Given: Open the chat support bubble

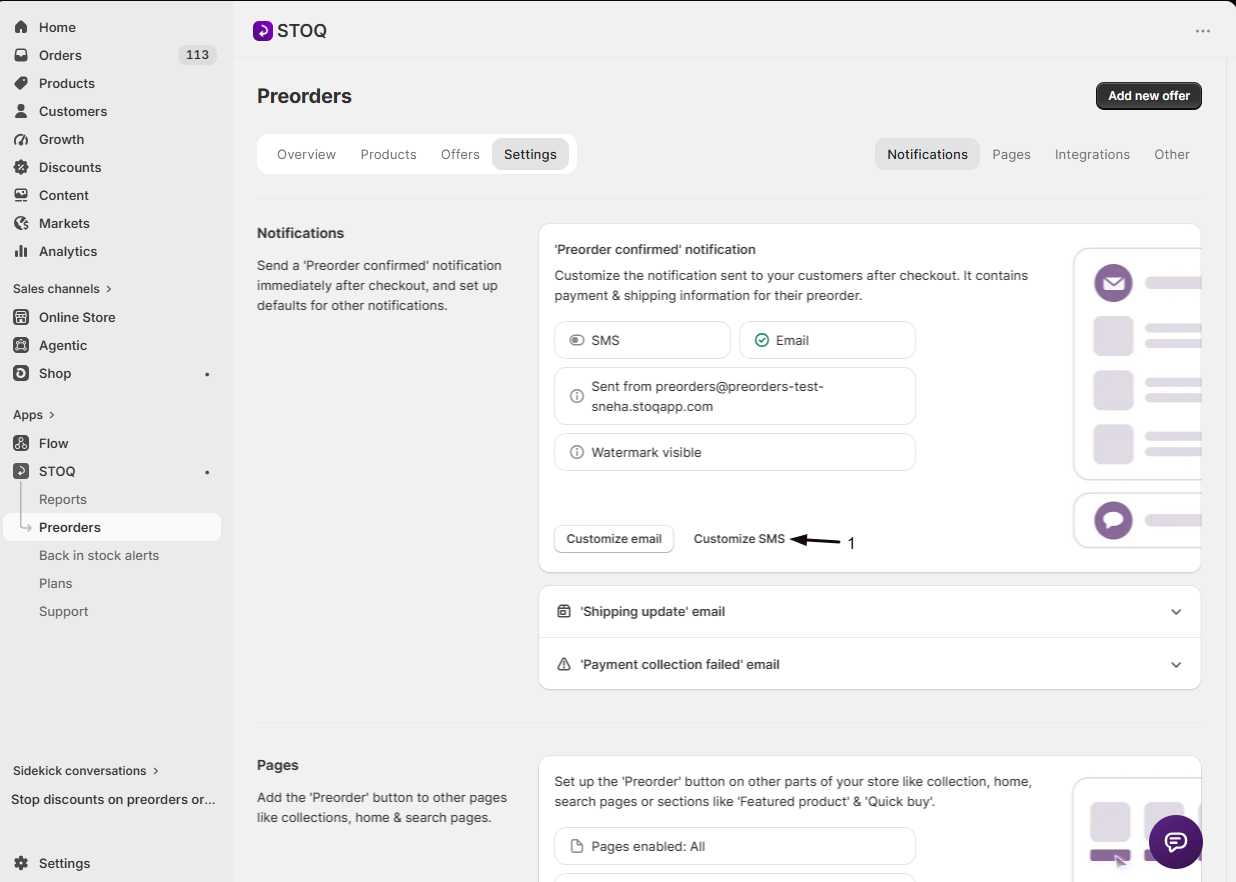Looking at the screenshot, I should point(1176,842).
